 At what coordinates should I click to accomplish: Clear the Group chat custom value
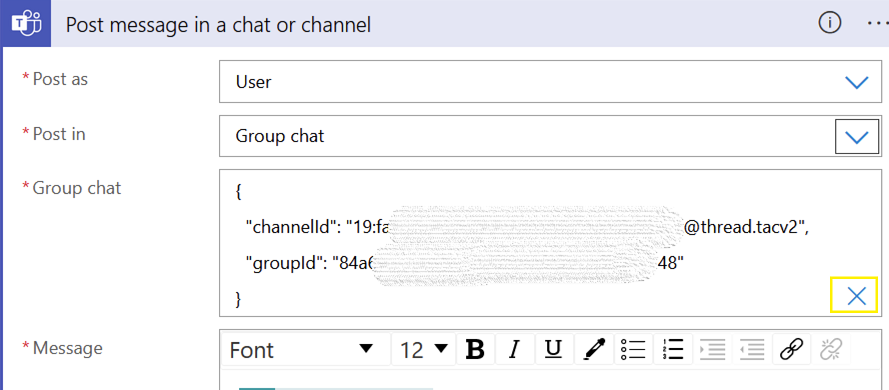[x=856, y=295]
